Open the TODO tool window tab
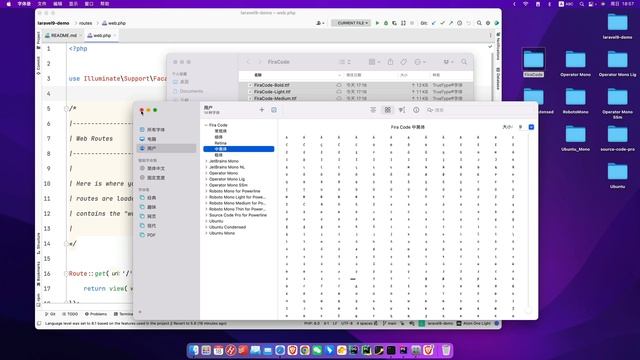640x360 pixels. pyautogui.click(x=70, y=314)
